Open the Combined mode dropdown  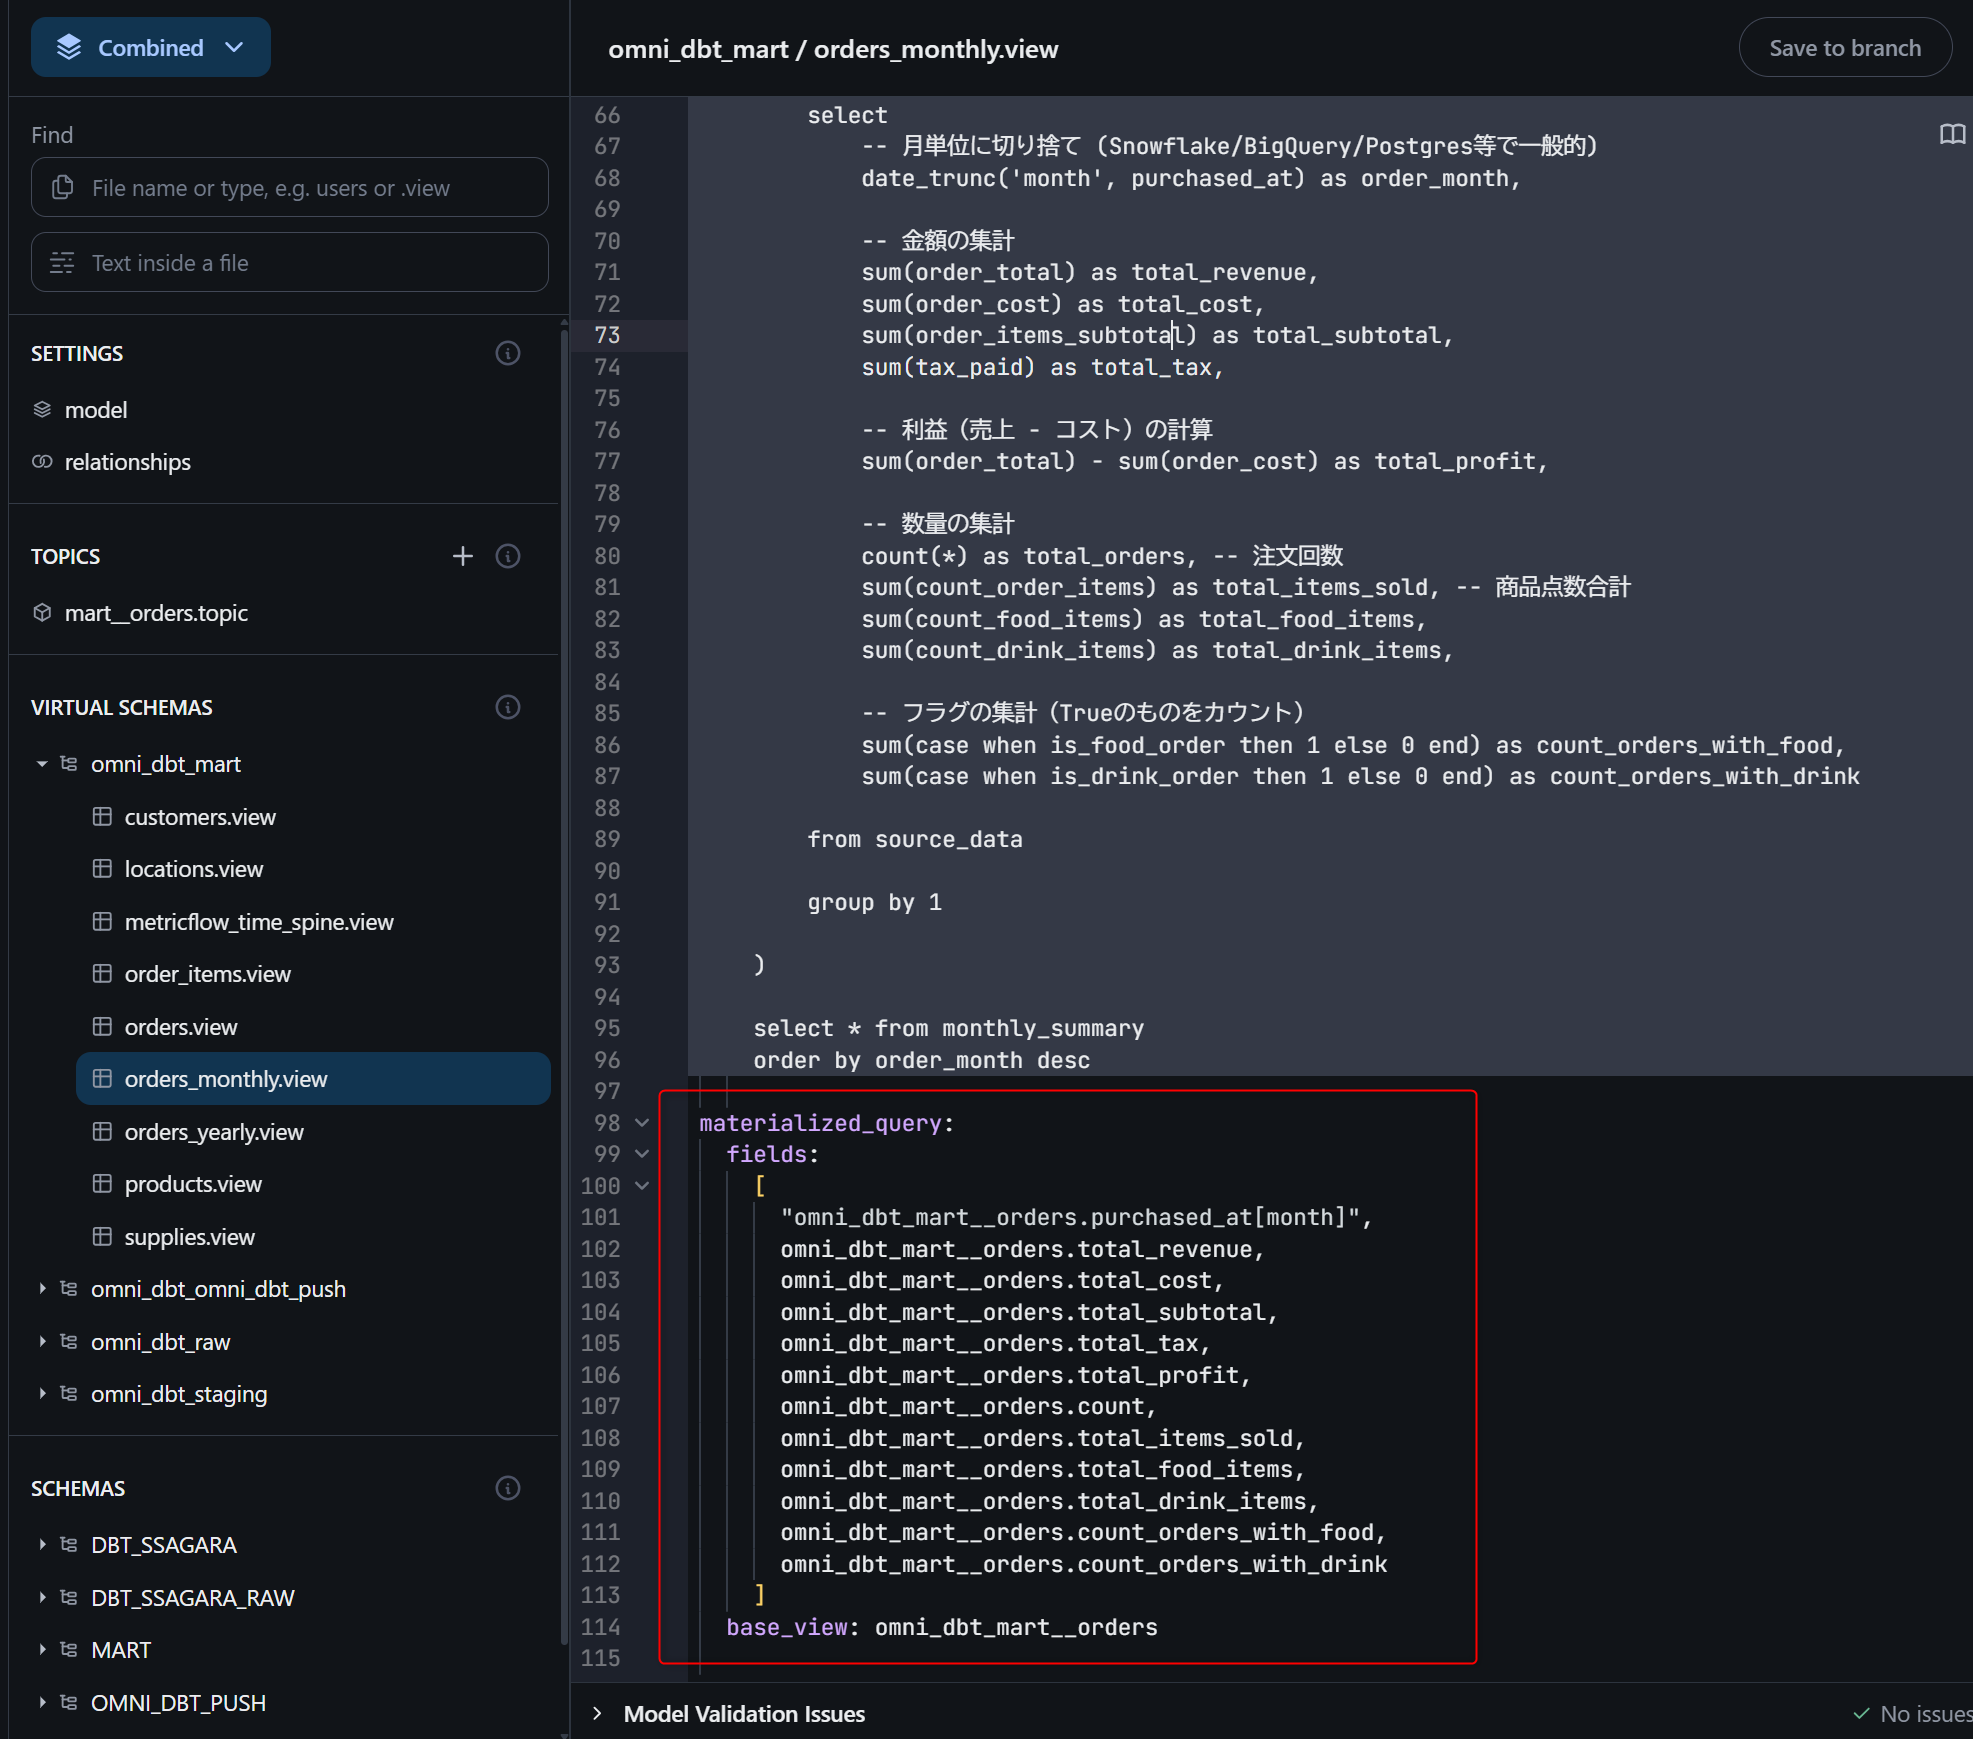click(x=151, y=47)
